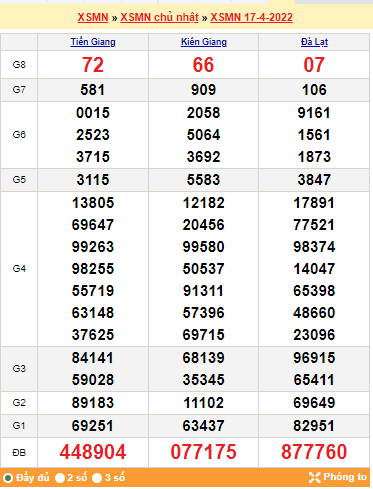Click the Phóng to button label
Image resolution: width=373 pixels, height=489 pixels.
[345, 477]
